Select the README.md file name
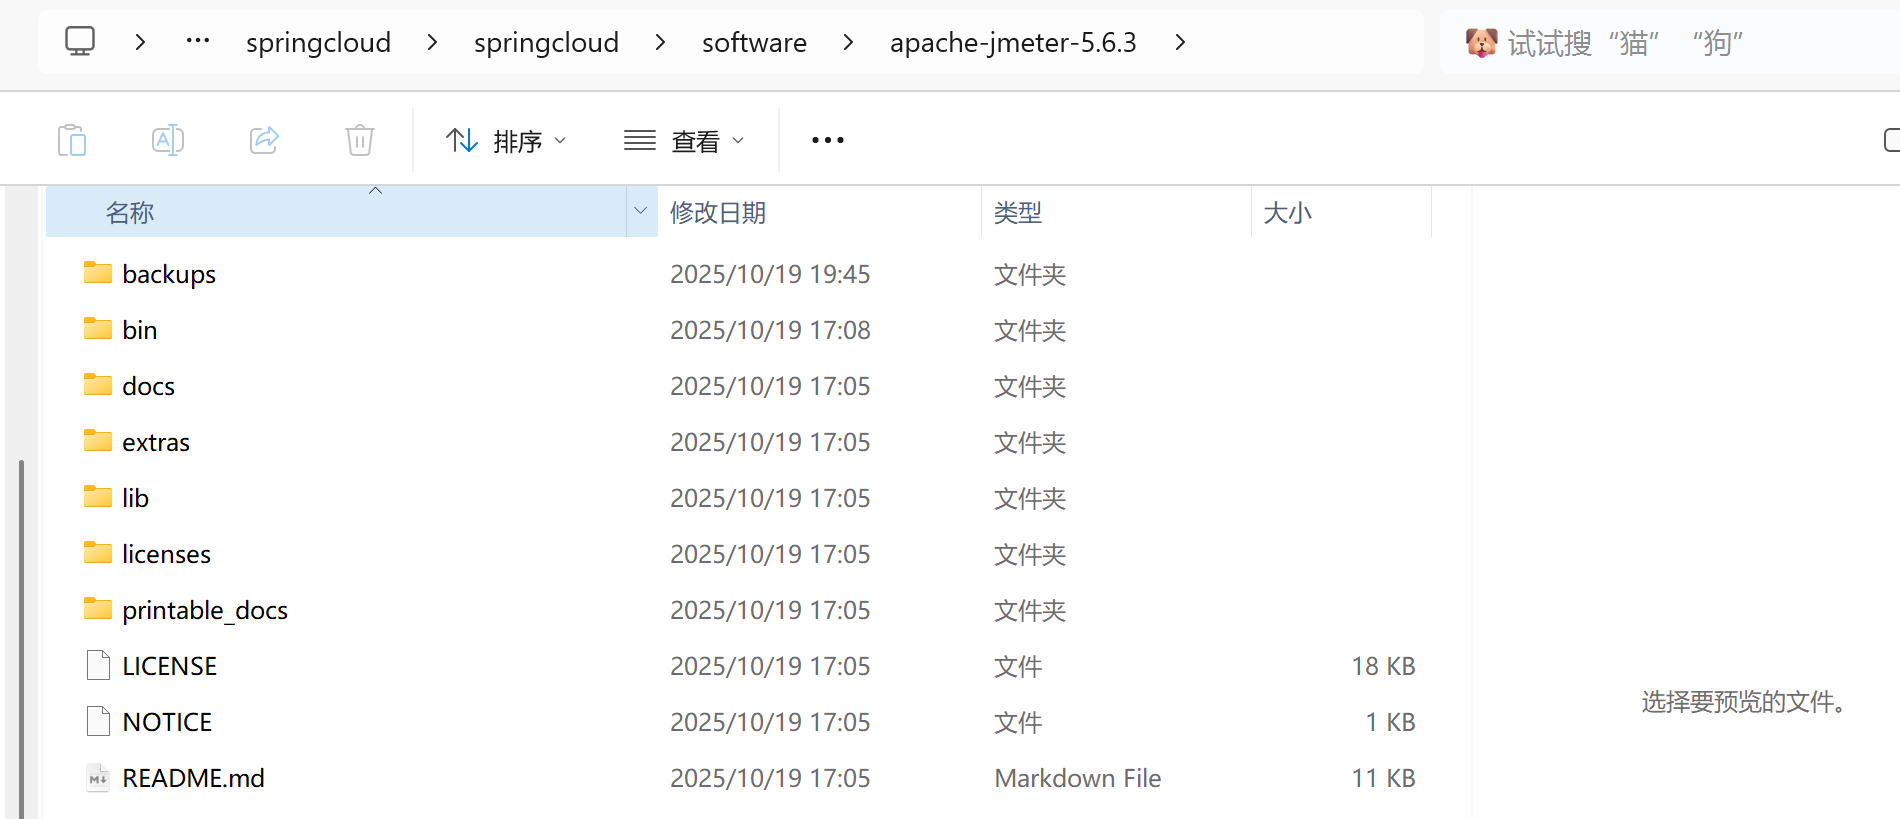1900x819 pixels. click(x=193, y=778)
